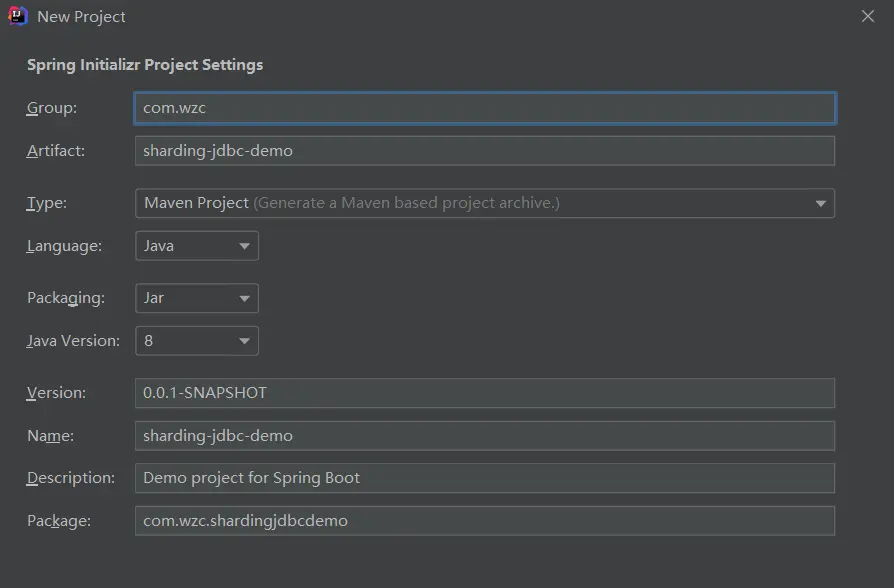Close the New Project dialog

pyautogui.click(x=868, y=17)
